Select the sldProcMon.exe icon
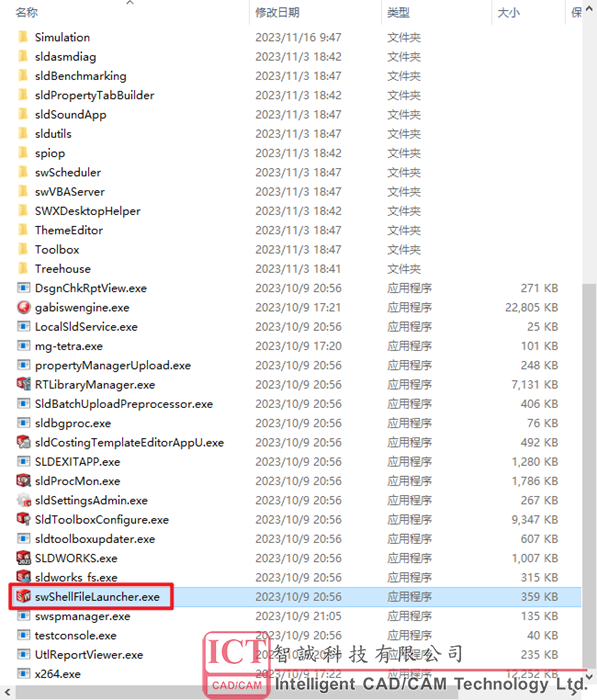The image size is (597, 700). pos(23,481)
